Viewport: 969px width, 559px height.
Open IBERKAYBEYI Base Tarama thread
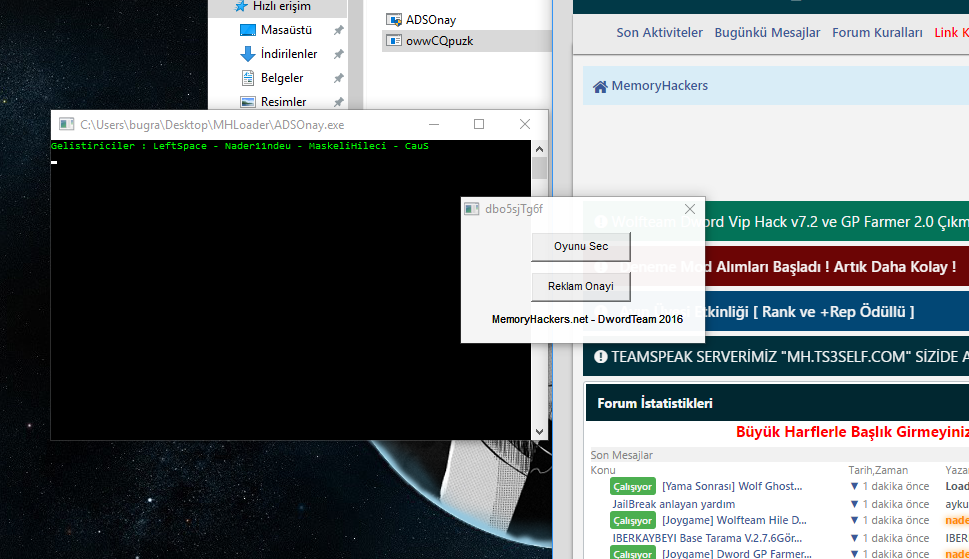tap(707, 538)
